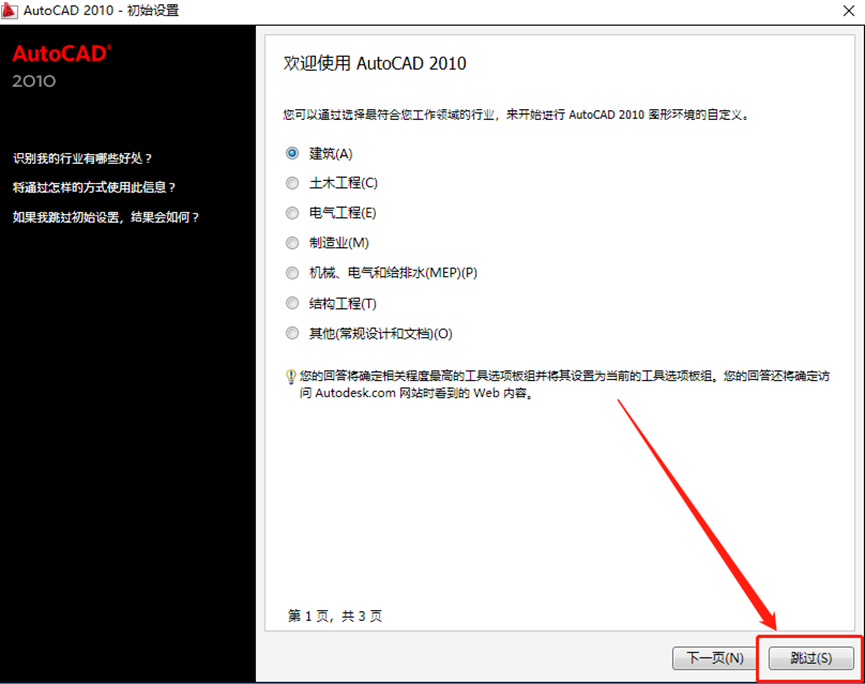Click the 下一页(N) button
The image size is (865, 684).
tap(714, 658)
